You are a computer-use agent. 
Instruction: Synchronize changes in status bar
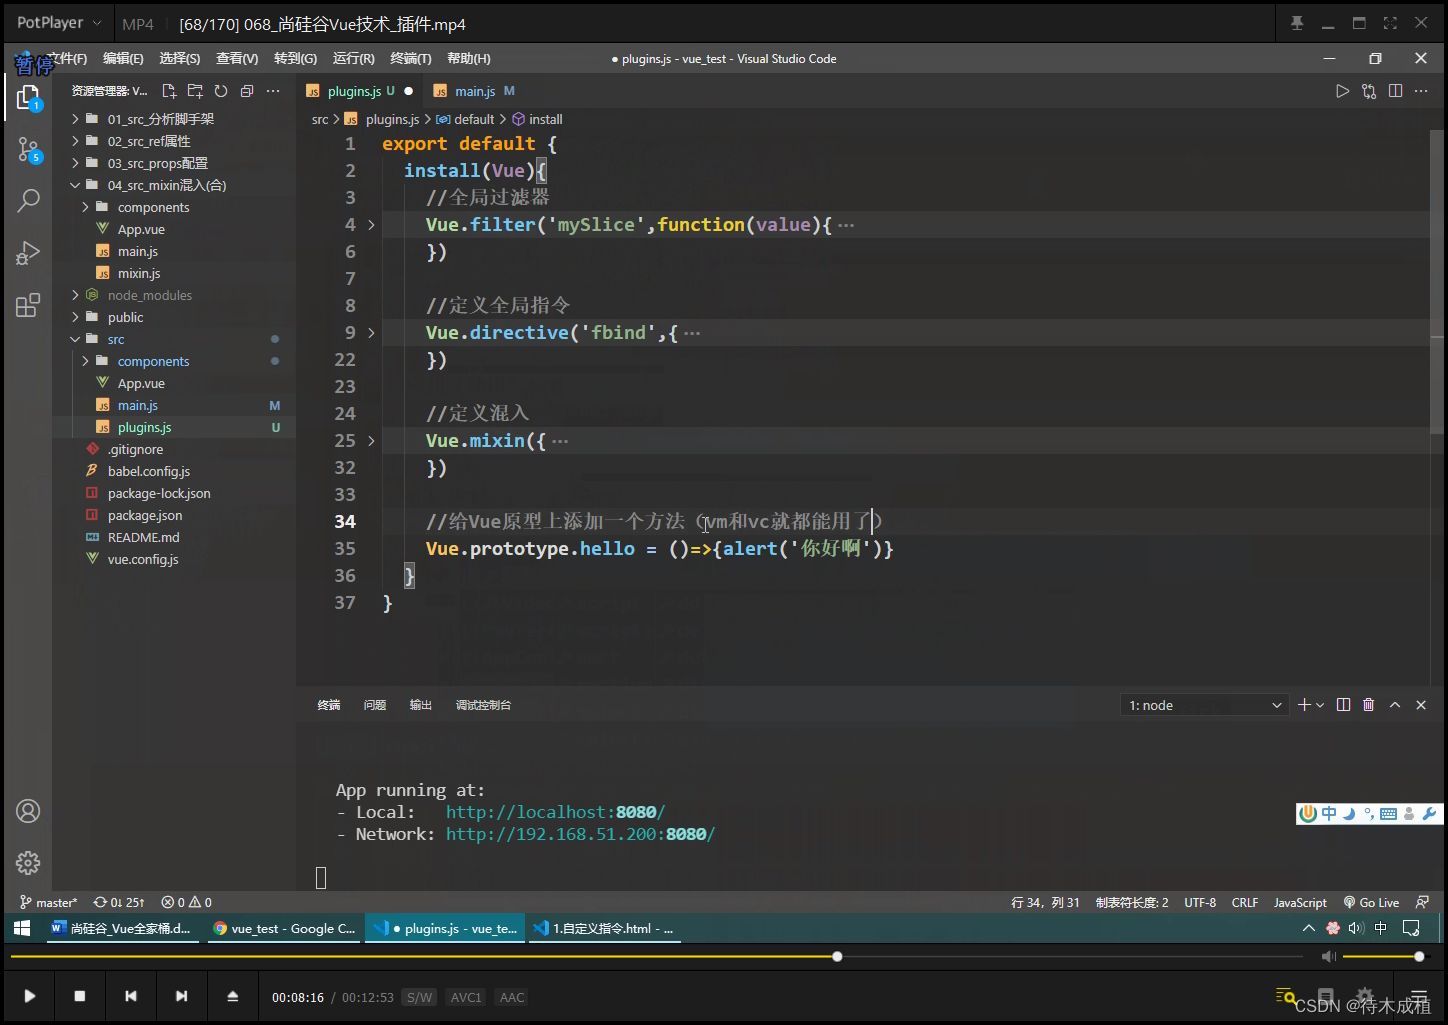(x=119, y=902)
